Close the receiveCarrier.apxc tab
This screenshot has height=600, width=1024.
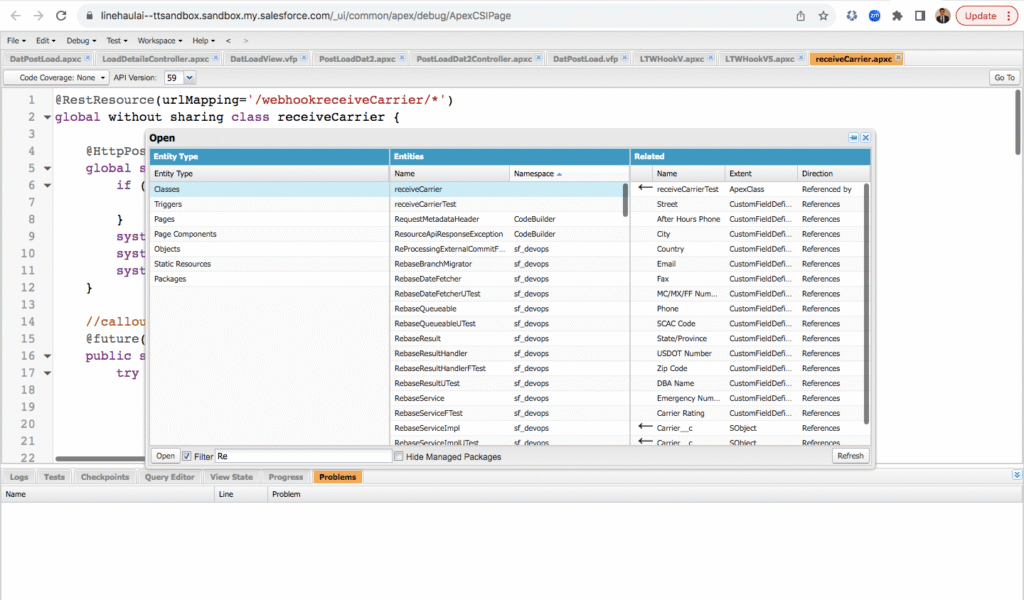click(x=899, y=58)
